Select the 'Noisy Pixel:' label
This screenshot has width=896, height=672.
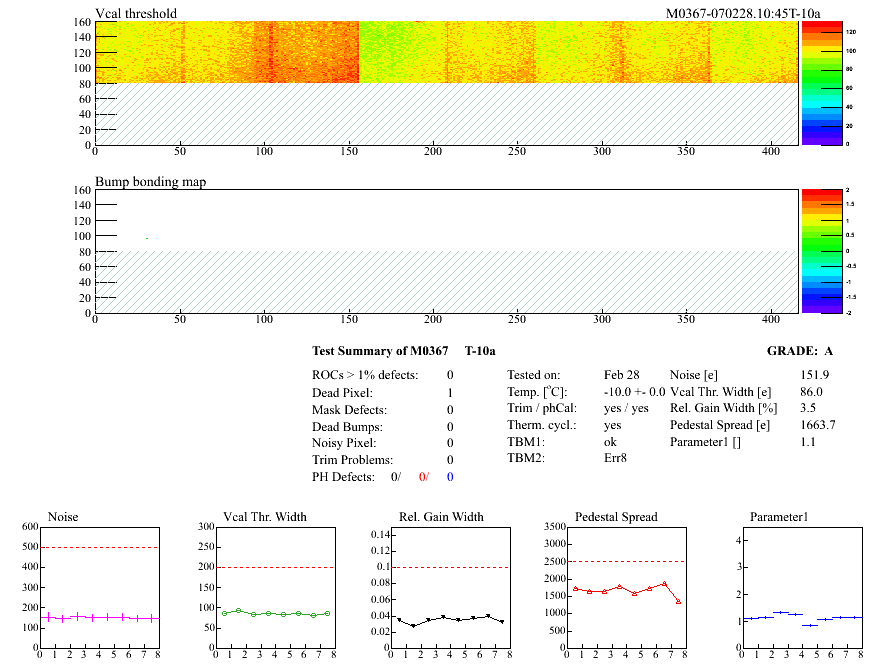(x=344, y=443)
